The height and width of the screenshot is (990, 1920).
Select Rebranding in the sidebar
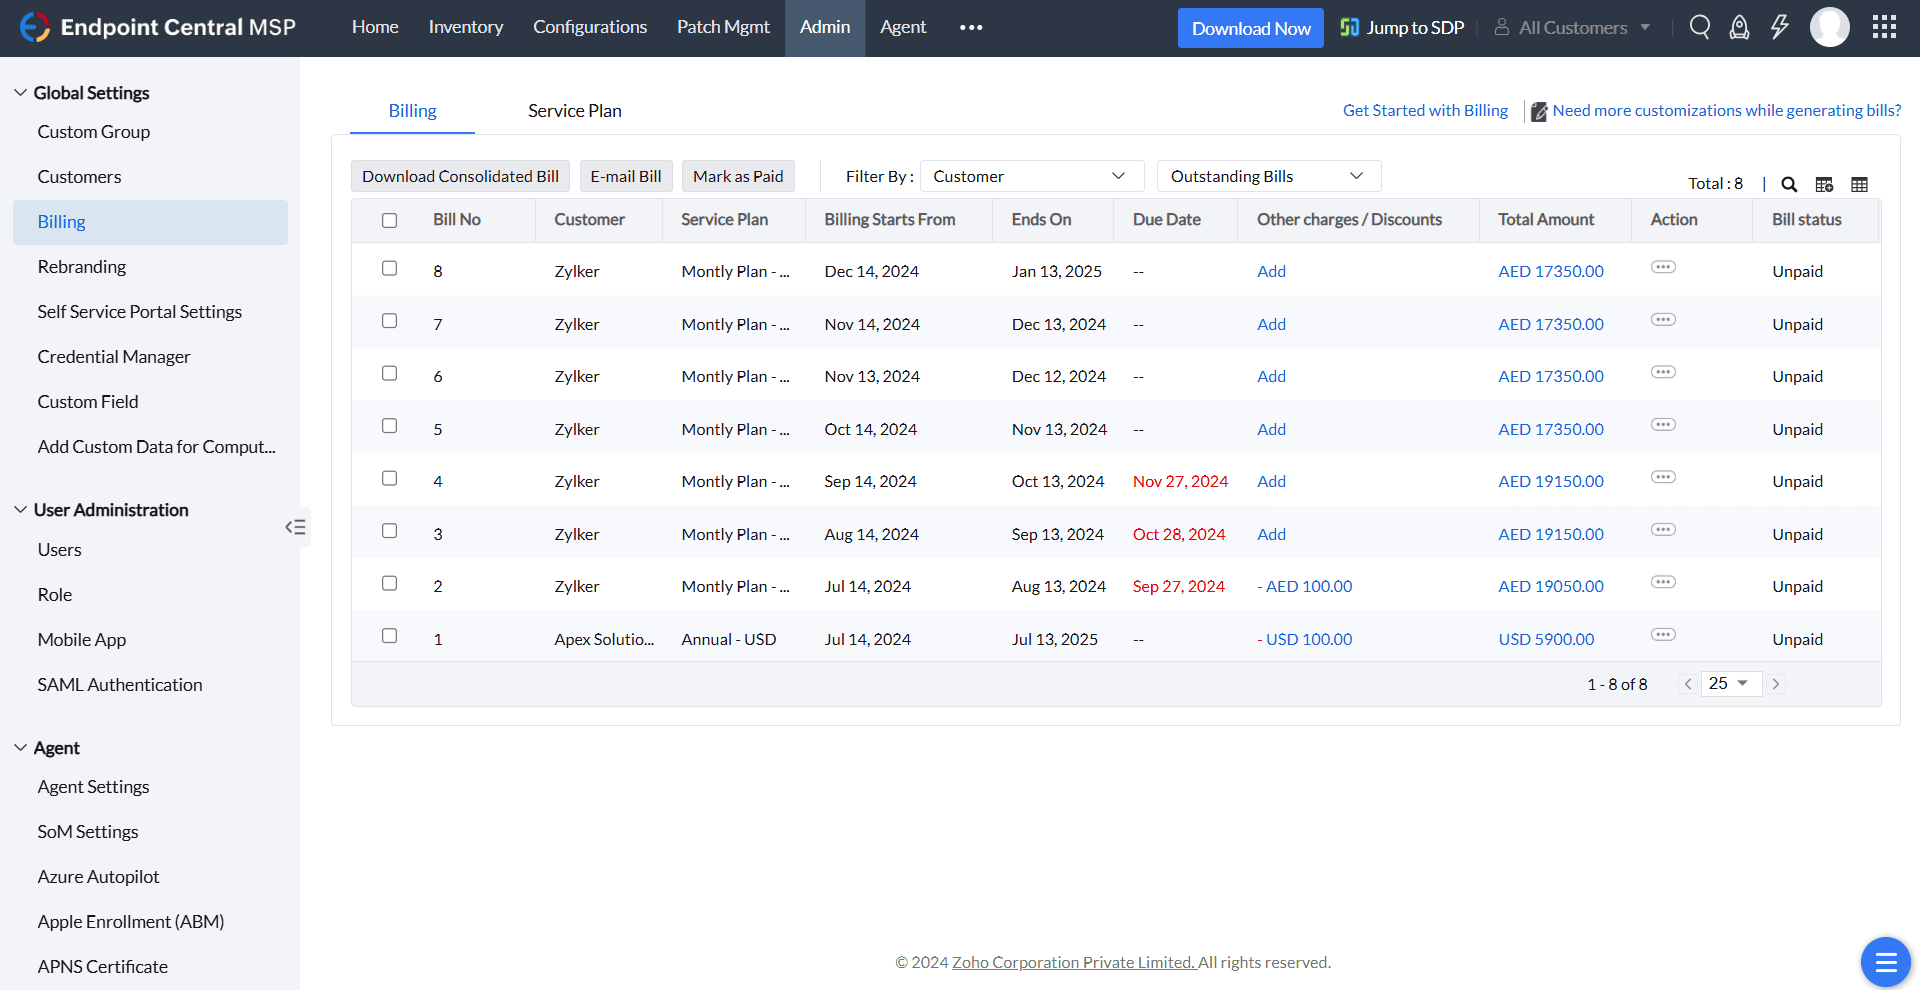point(82,267)
